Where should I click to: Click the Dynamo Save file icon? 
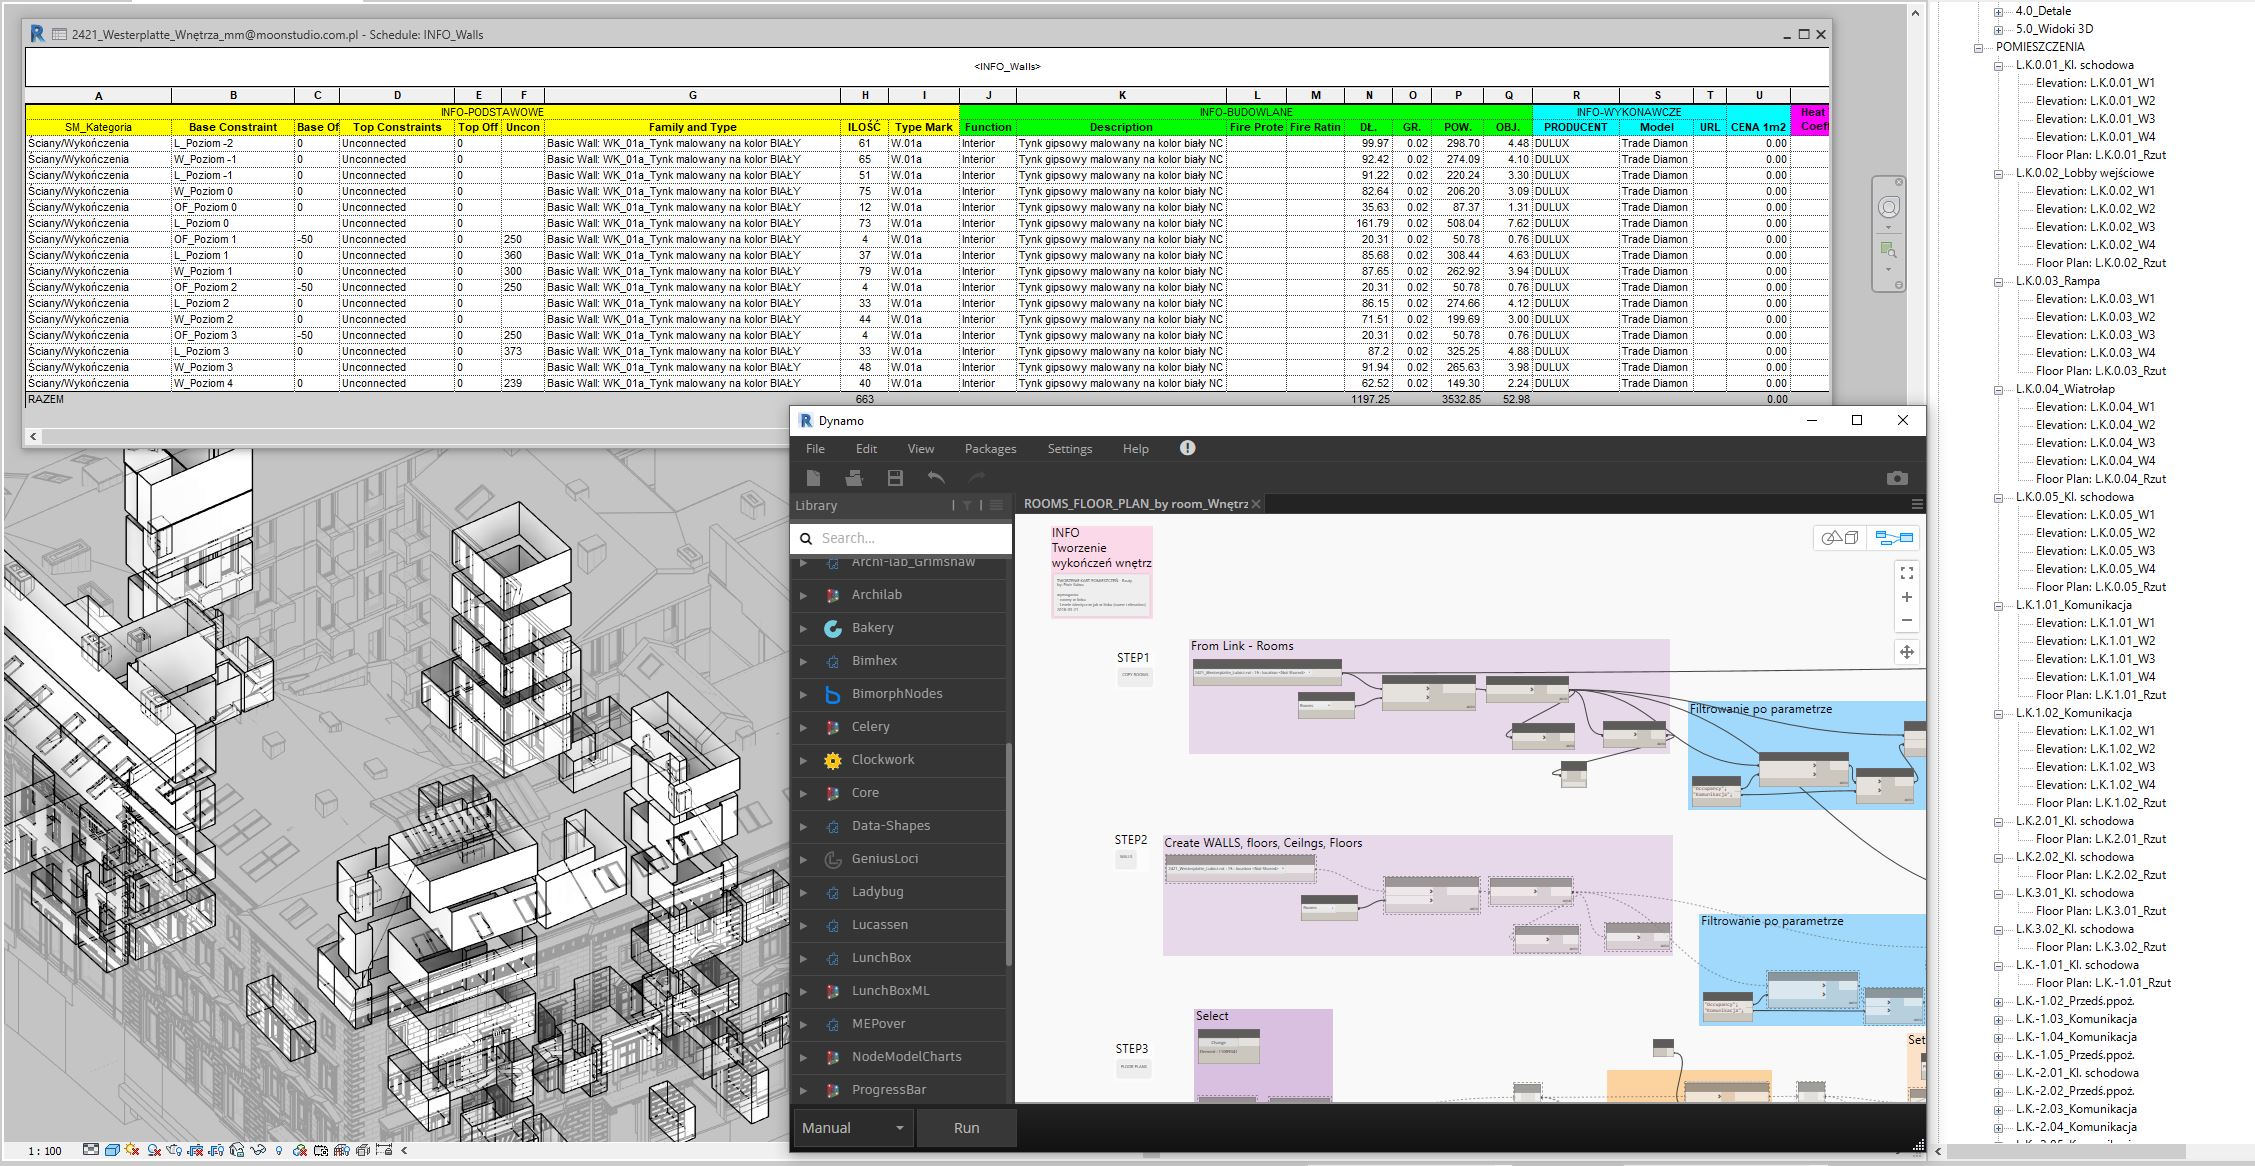tap(895, 478)
